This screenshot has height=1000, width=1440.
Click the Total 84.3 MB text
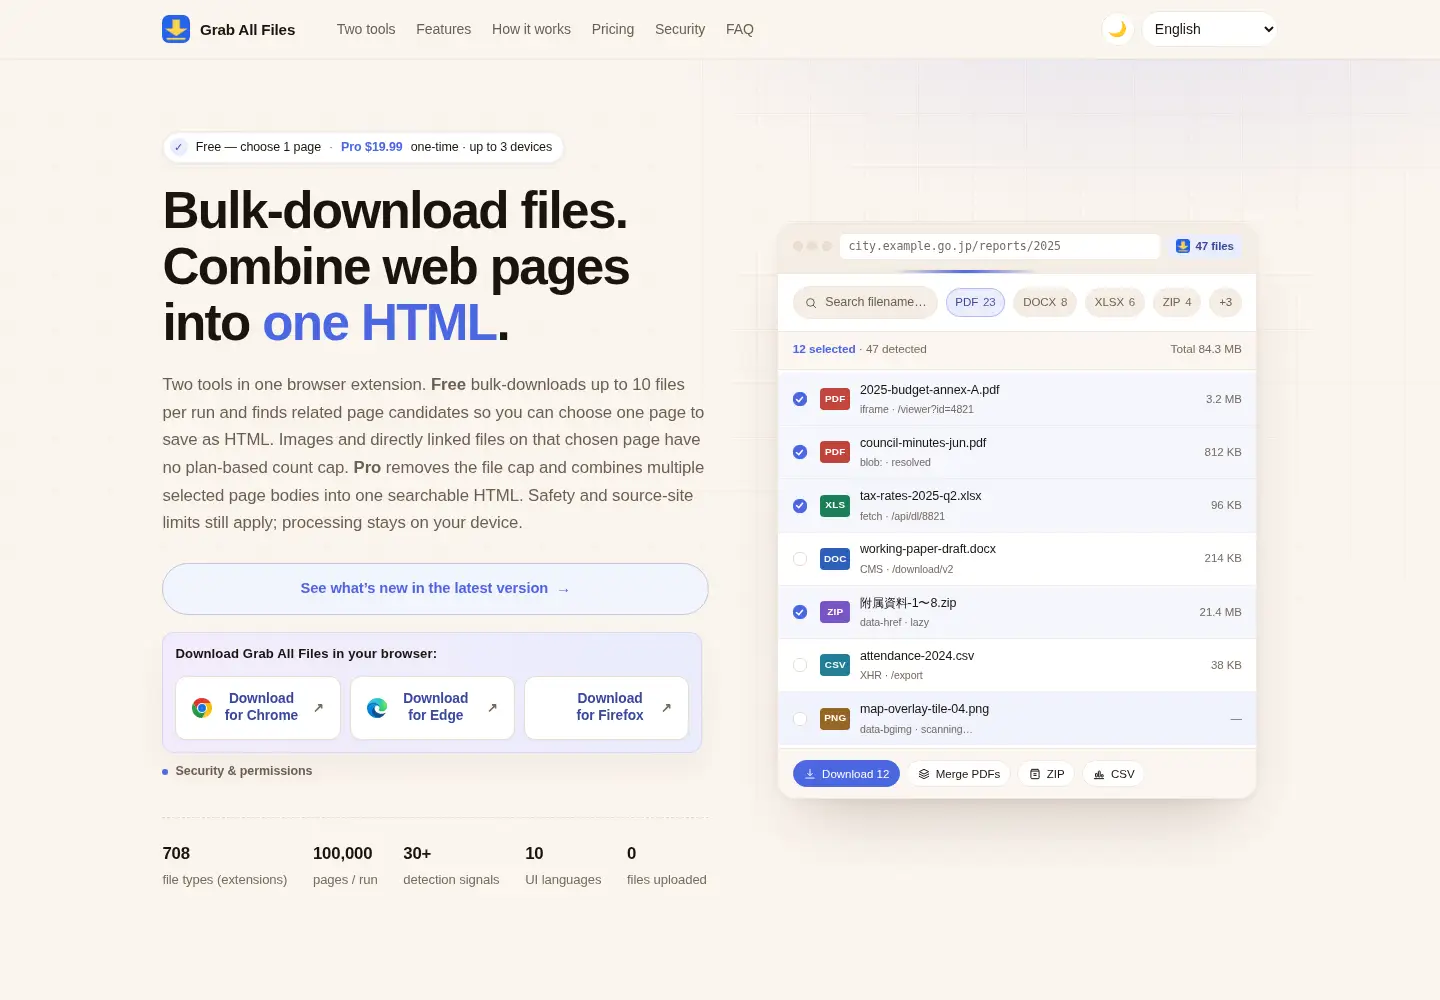click(1206, 349)
